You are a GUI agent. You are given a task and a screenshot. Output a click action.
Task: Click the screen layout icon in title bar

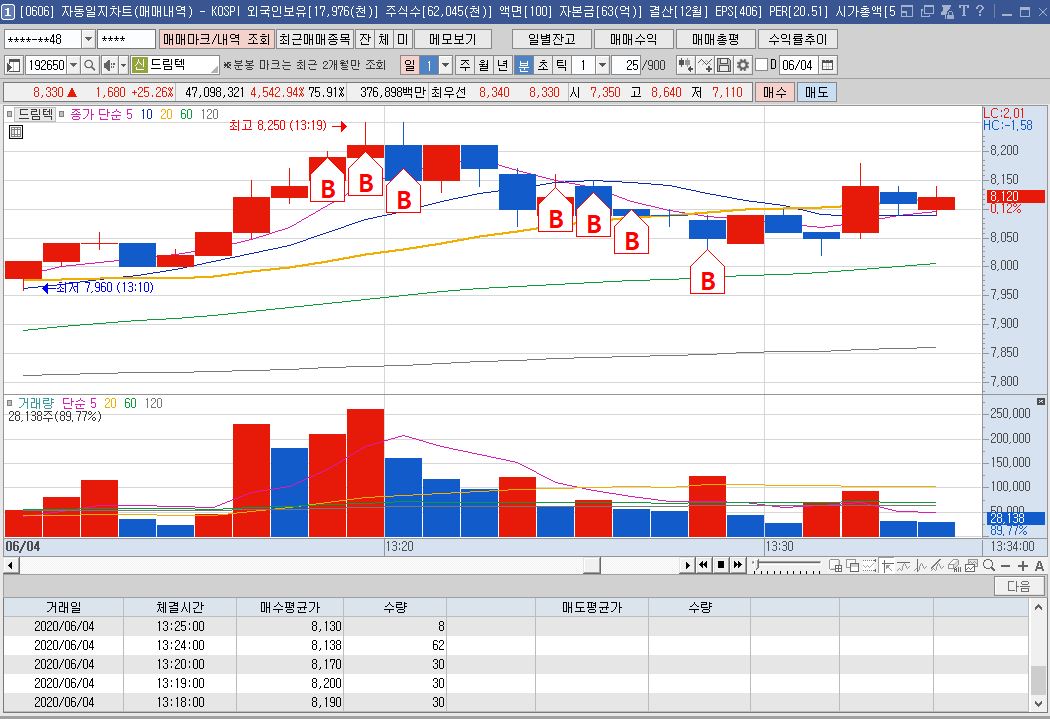[907, 11]
